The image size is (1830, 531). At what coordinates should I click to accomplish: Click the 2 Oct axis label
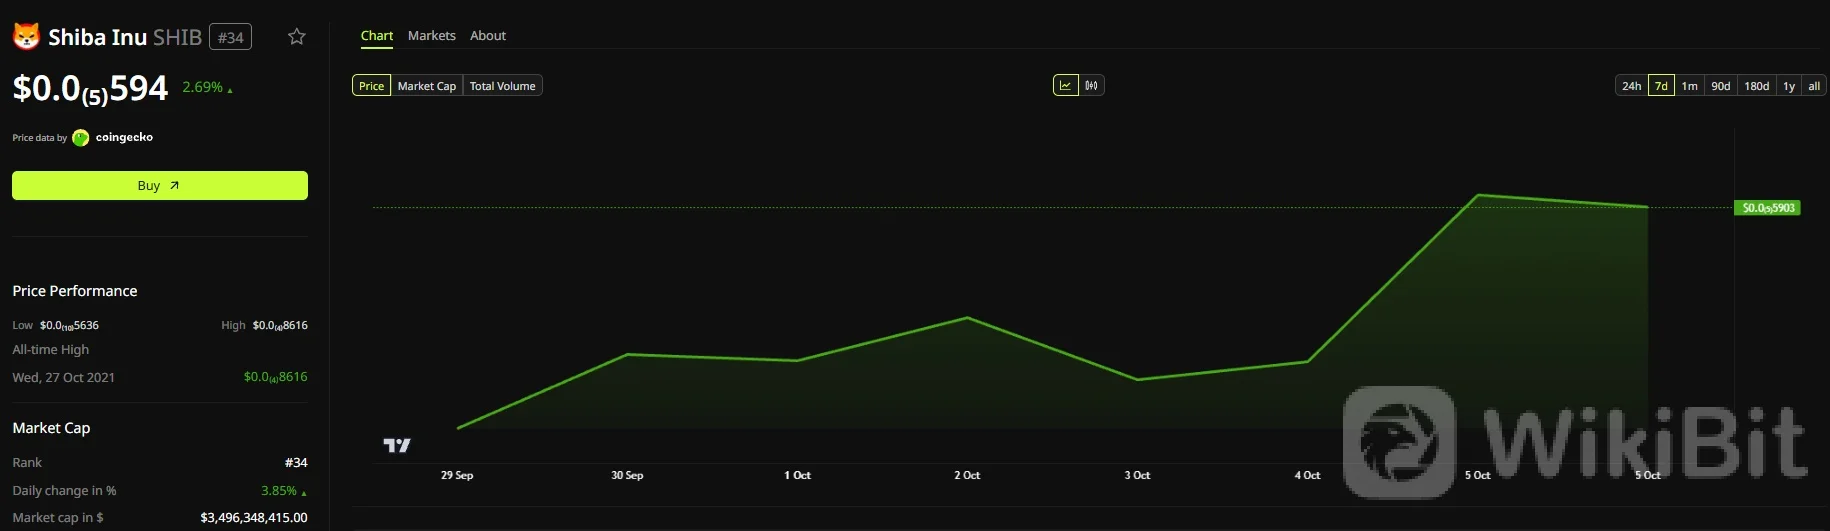[967, 475]
